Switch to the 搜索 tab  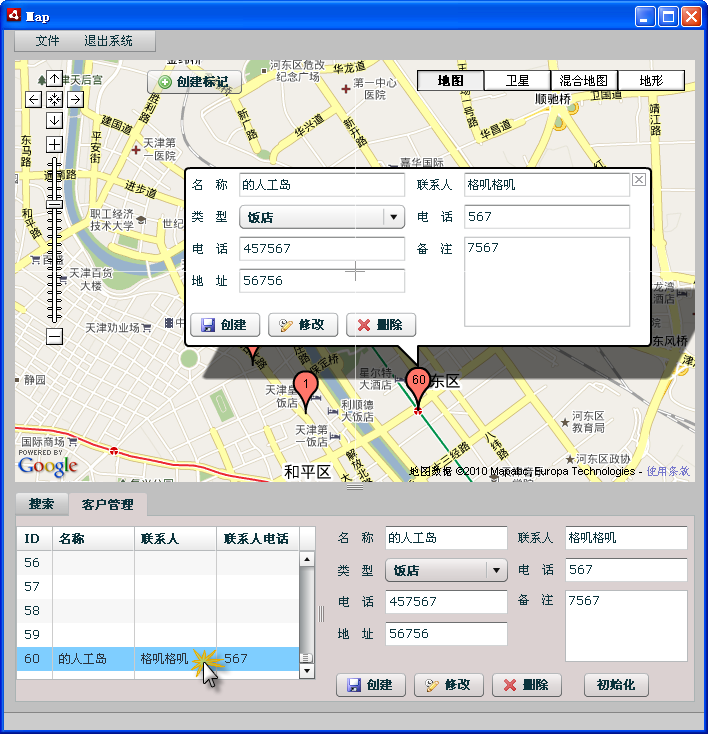[x=41, y=504]
